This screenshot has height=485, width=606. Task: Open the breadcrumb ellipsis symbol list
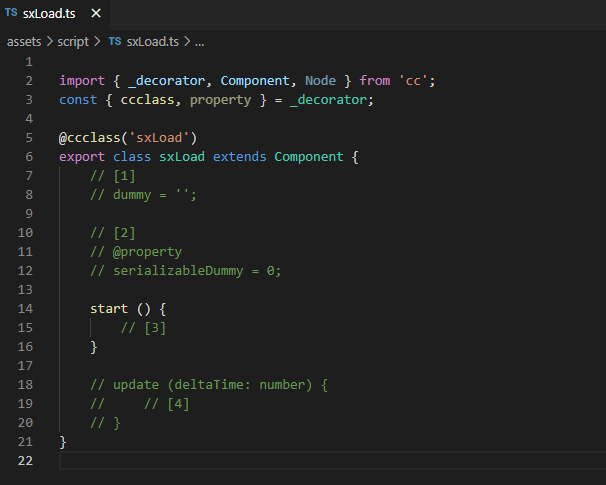(x=199, y=43)
